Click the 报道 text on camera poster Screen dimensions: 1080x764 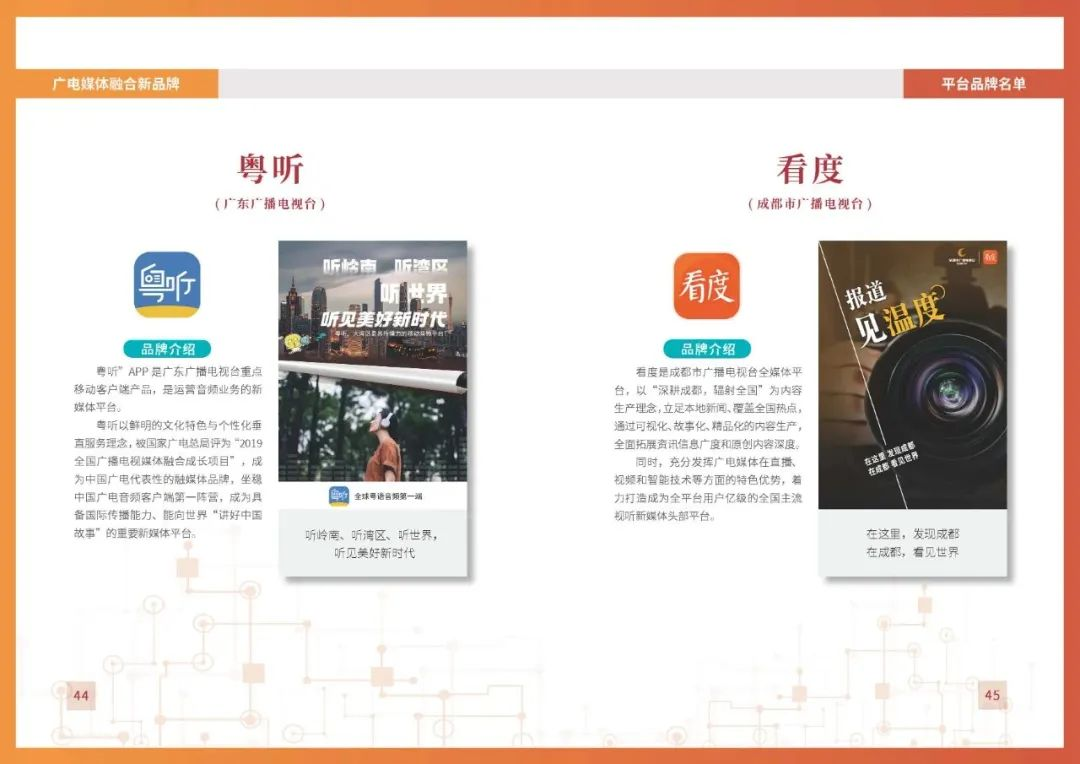pos(866,295)
